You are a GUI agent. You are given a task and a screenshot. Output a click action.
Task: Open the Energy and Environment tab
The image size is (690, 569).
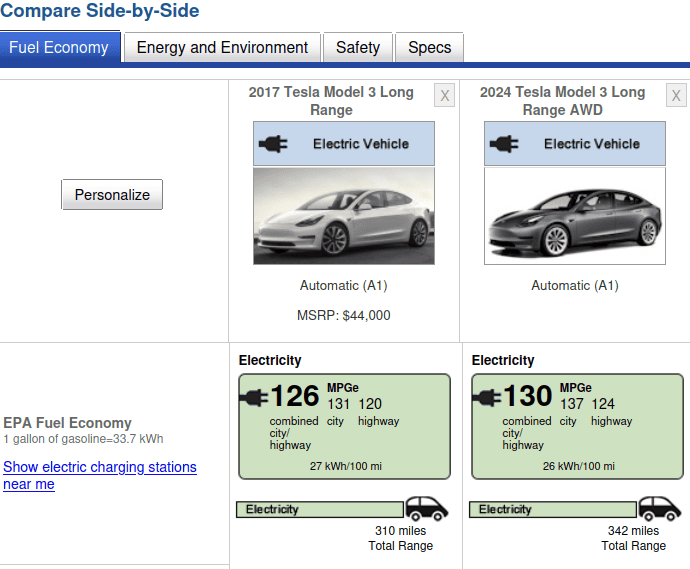222,47
